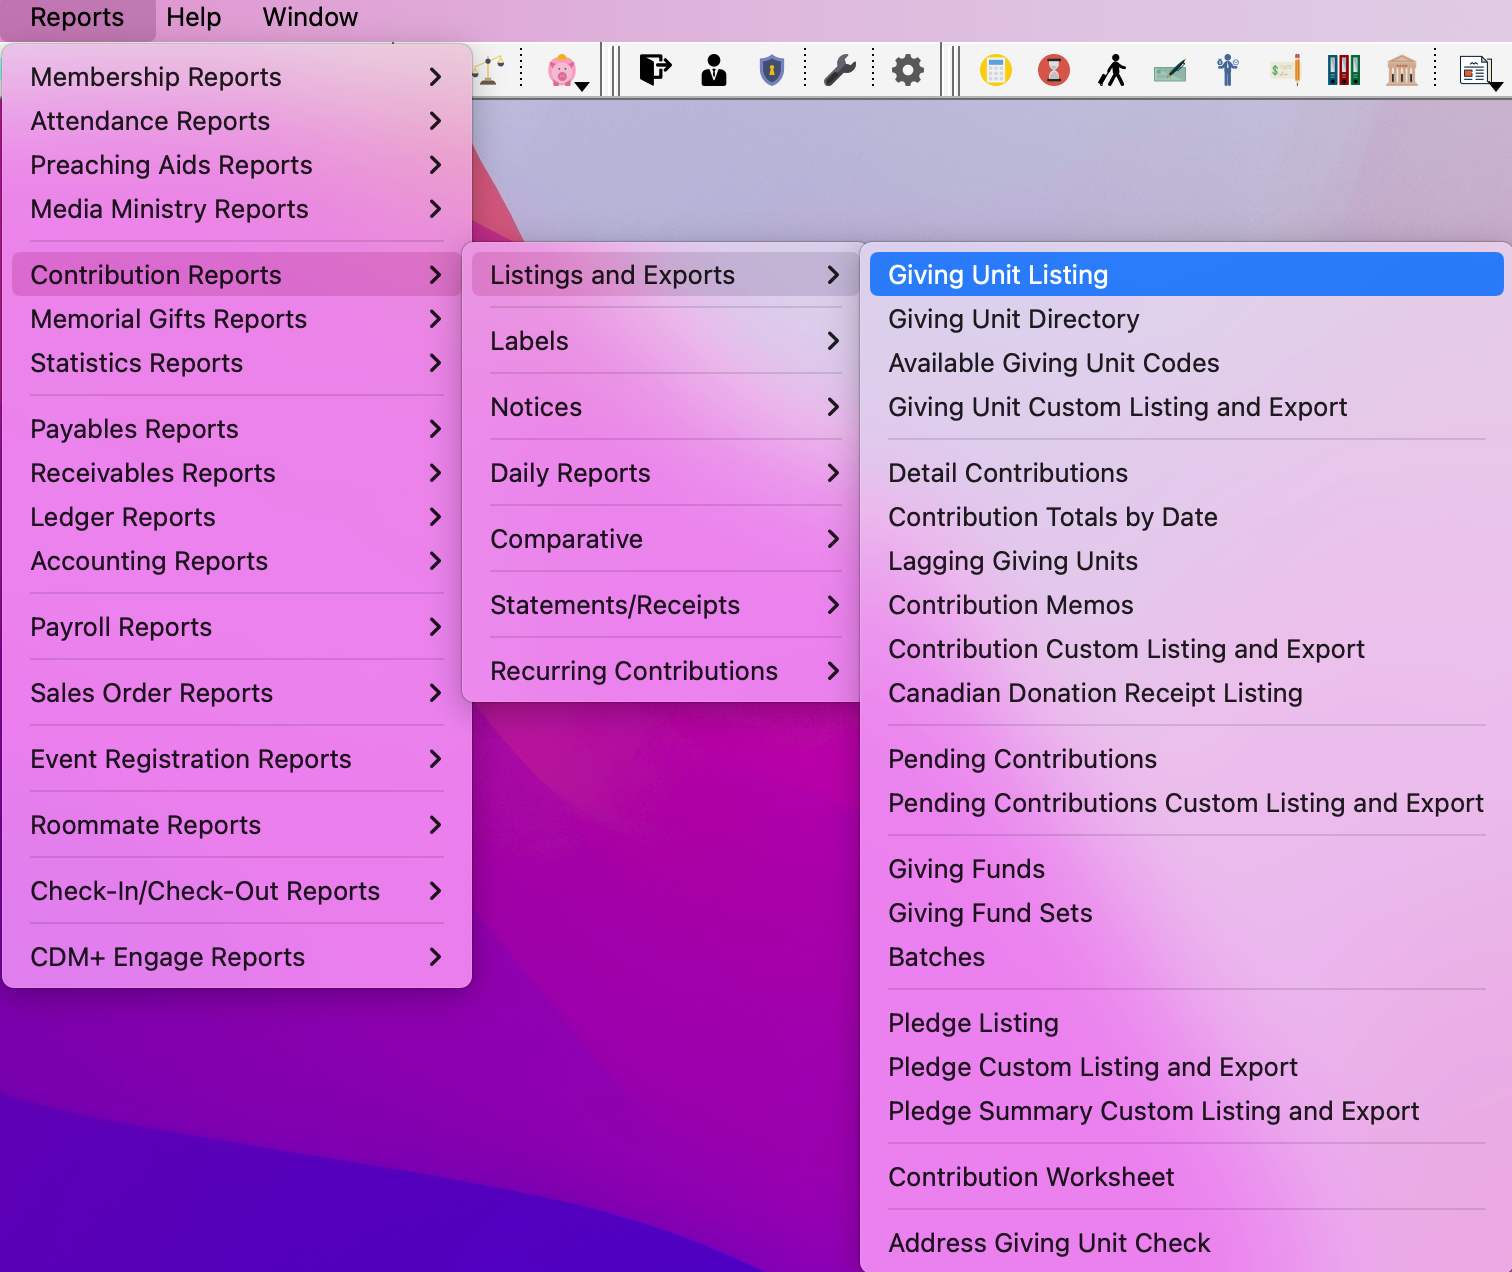Screen dimensions: 1512x1272
Task: Click the bank building accounting icon
Action: [1402, 70]
